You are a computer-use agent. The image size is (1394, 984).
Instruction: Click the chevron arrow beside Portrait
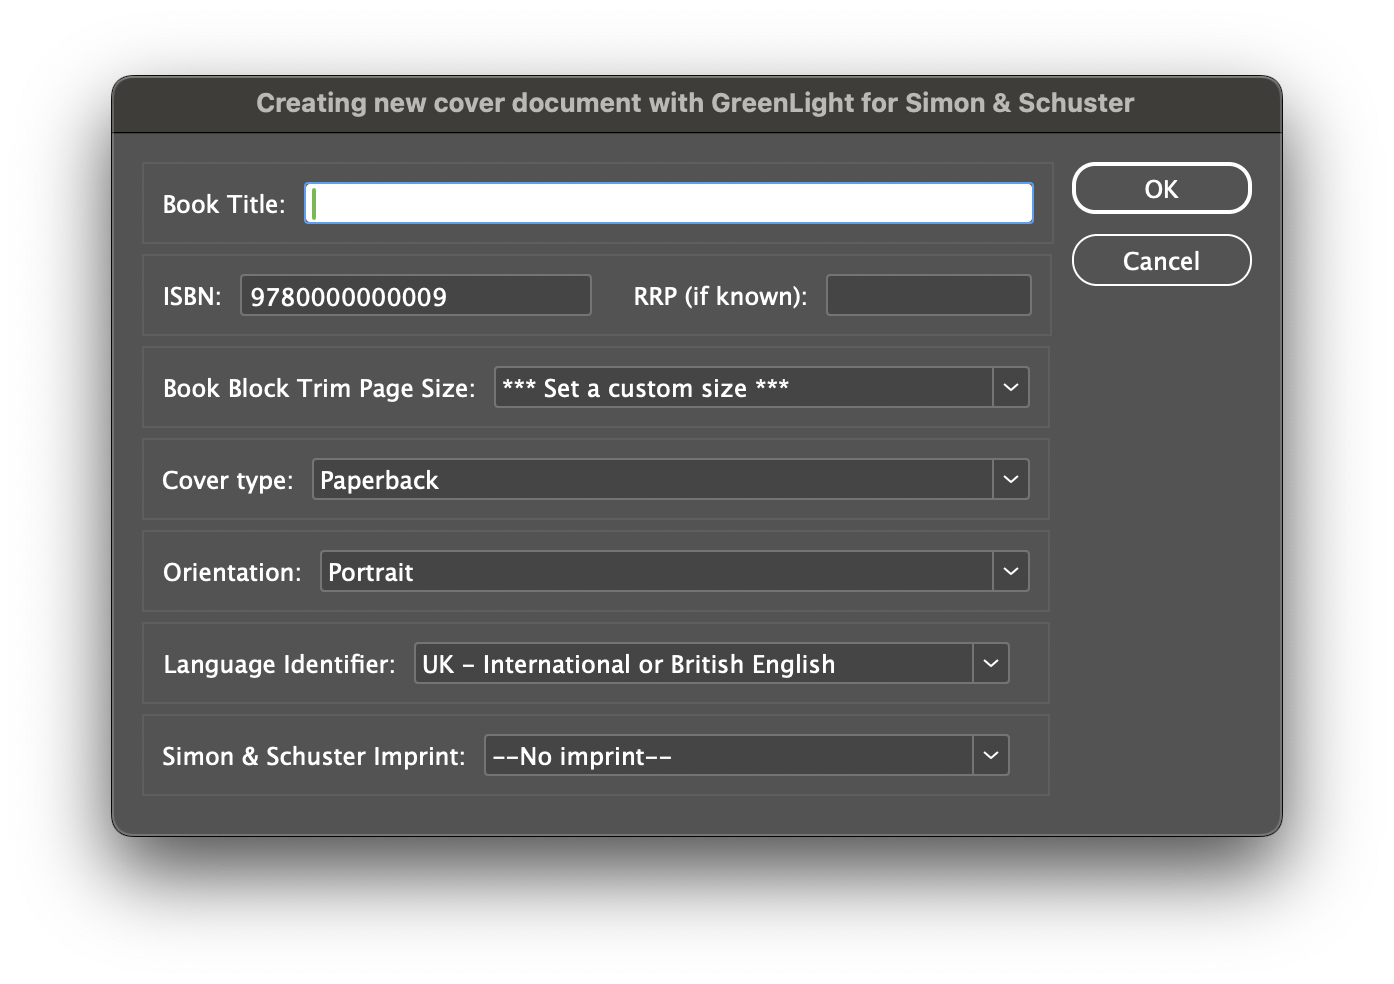[x=1011, y=572]
